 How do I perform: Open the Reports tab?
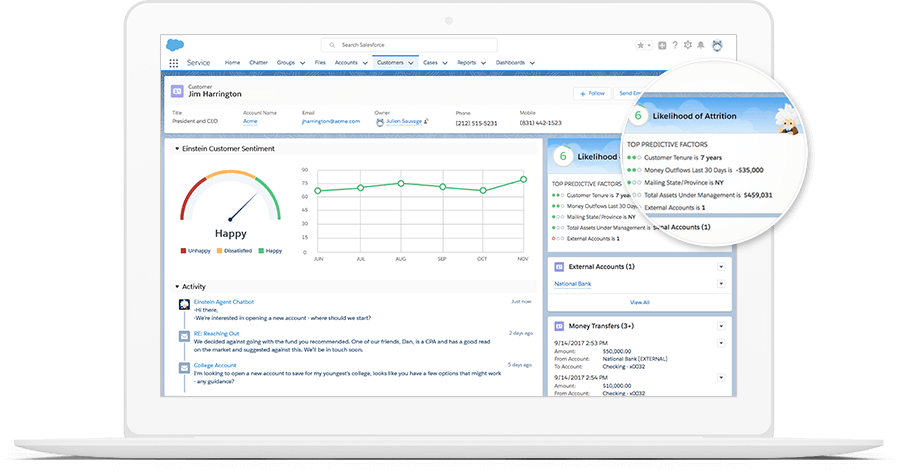click(x=467, y=63)
